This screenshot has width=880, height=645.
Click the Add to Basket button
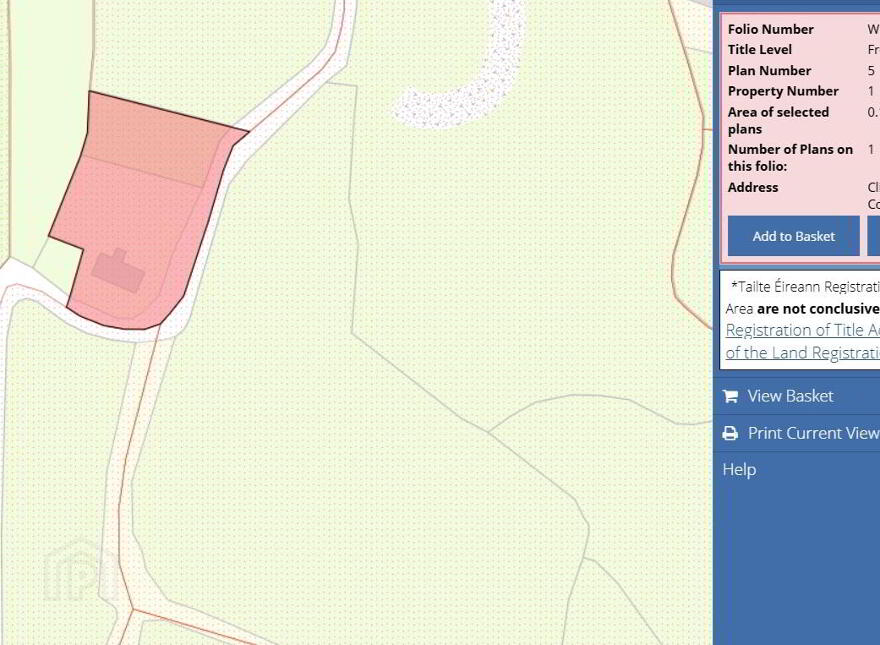[794, 236]
